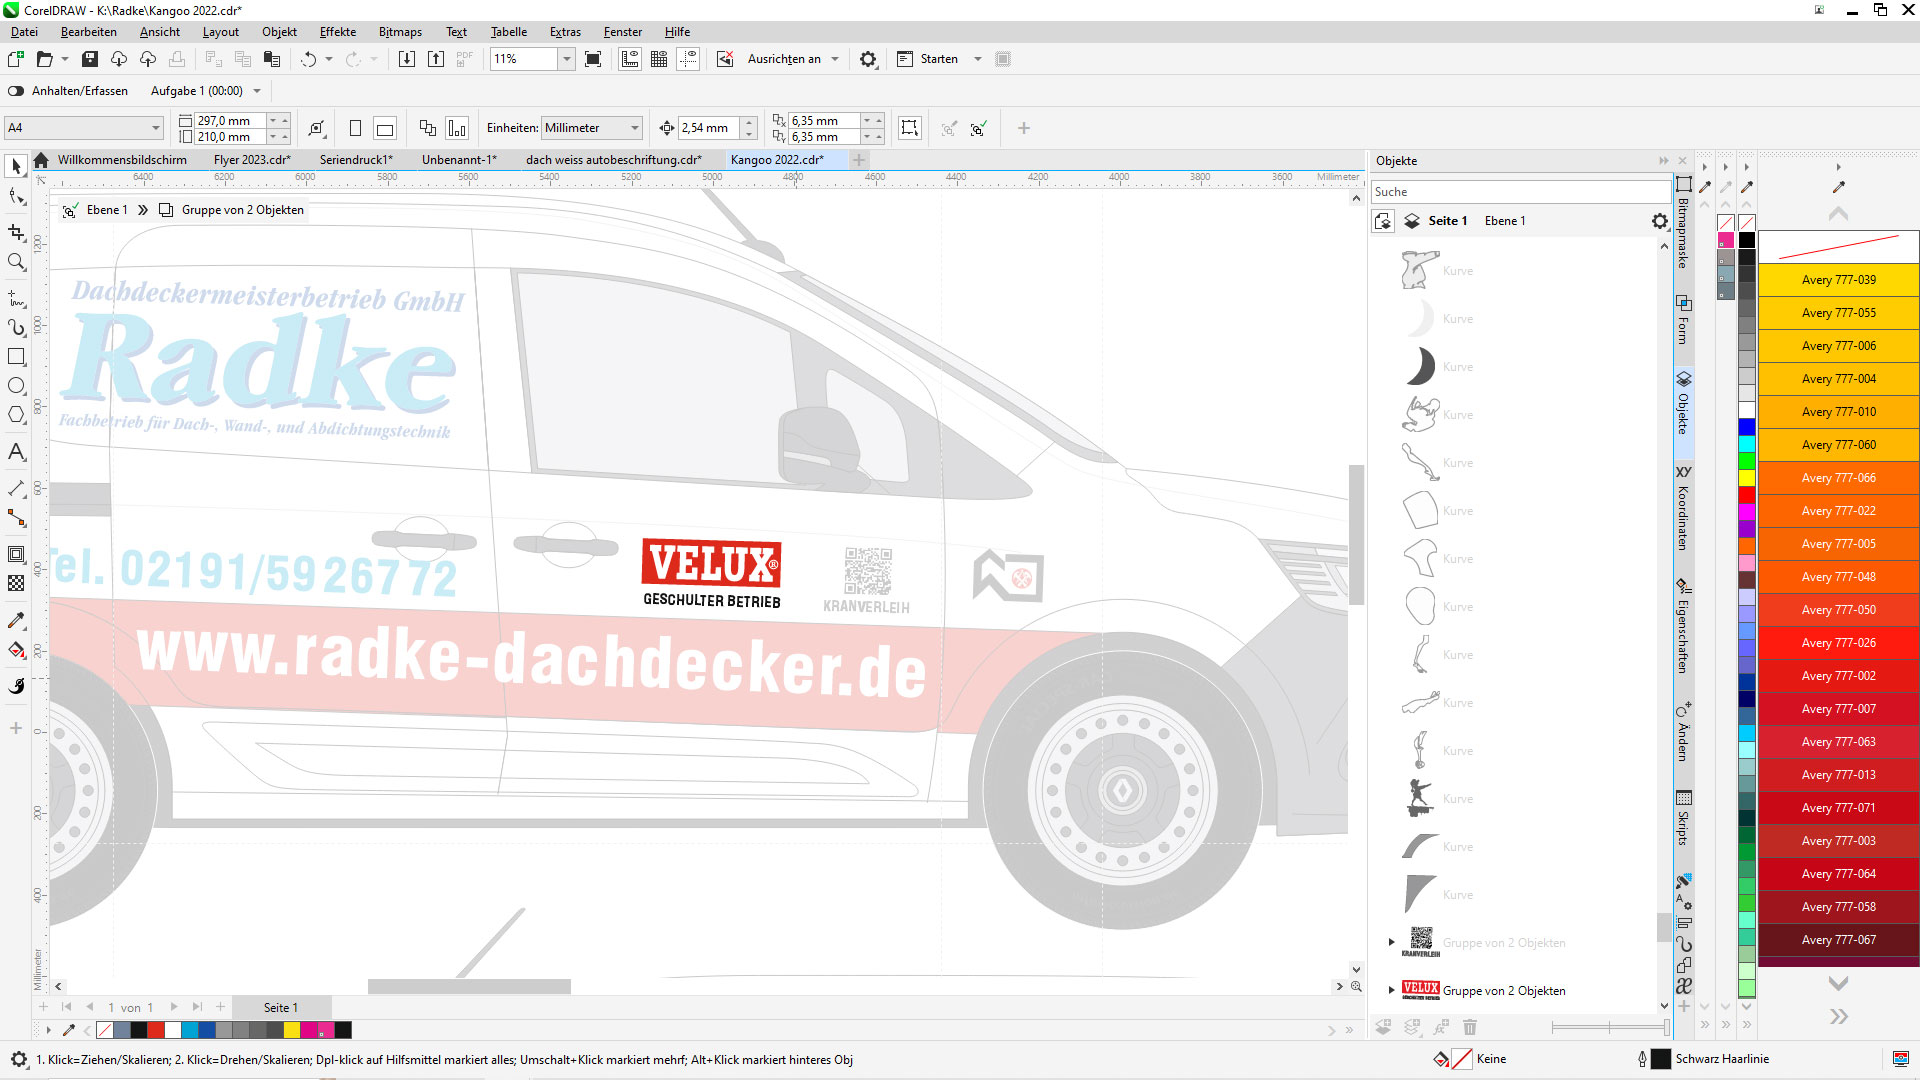Select the Zoom magnifier tool
Screen dimensions: 1920x1080
(x=16, y=262)
